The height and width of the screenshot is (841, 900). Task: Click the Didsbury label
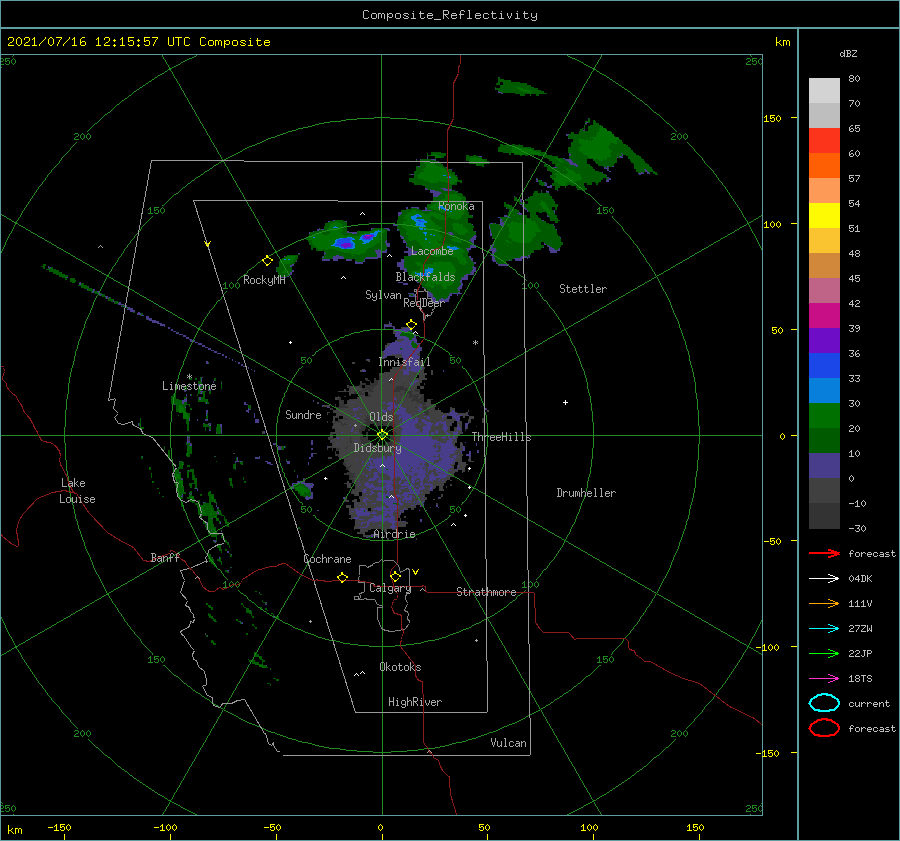click(377, 448)
